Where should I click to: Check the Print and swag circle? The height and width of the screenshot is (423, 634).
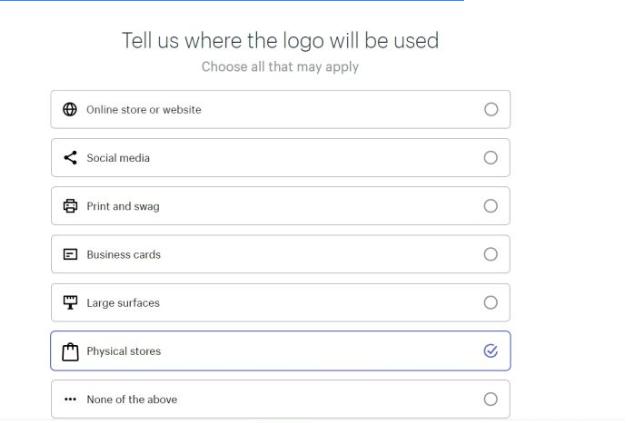point(490,206)
